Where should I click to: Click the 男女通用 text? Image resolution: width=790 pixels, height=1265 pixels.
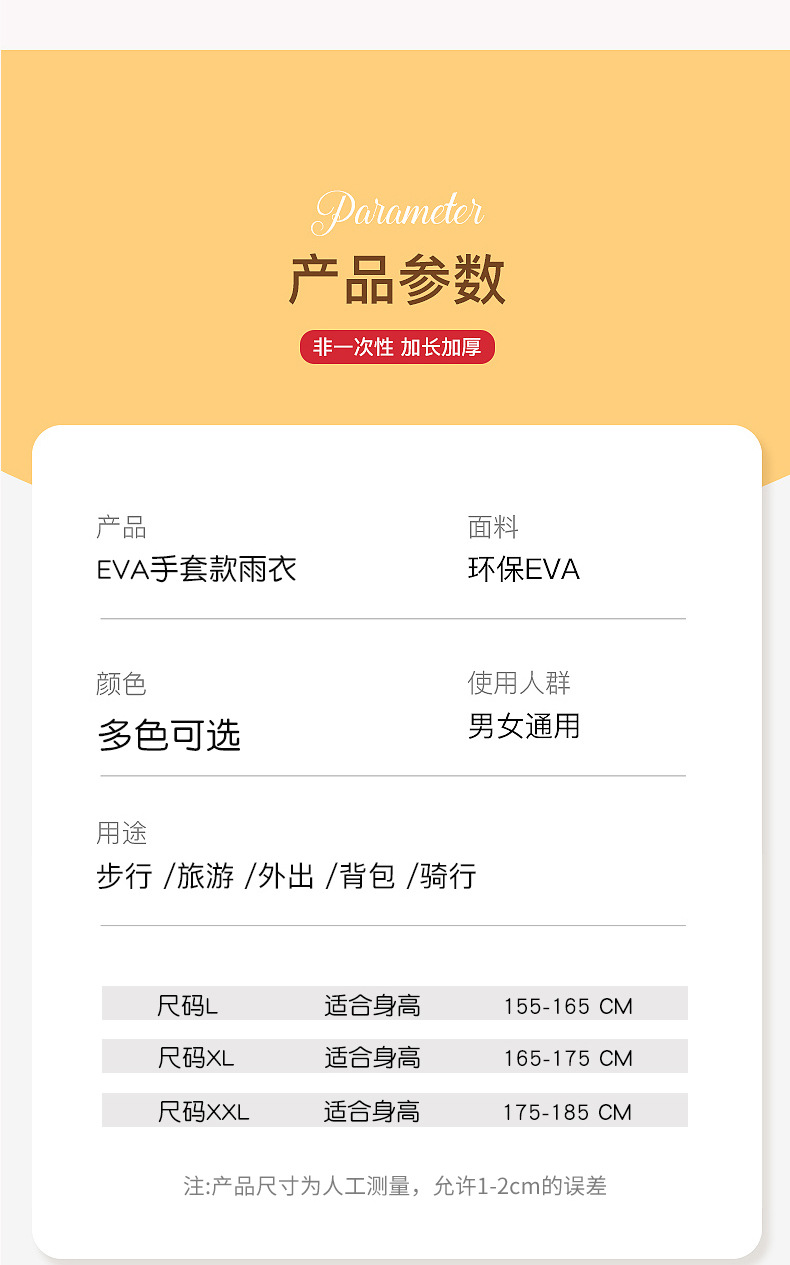523,726
